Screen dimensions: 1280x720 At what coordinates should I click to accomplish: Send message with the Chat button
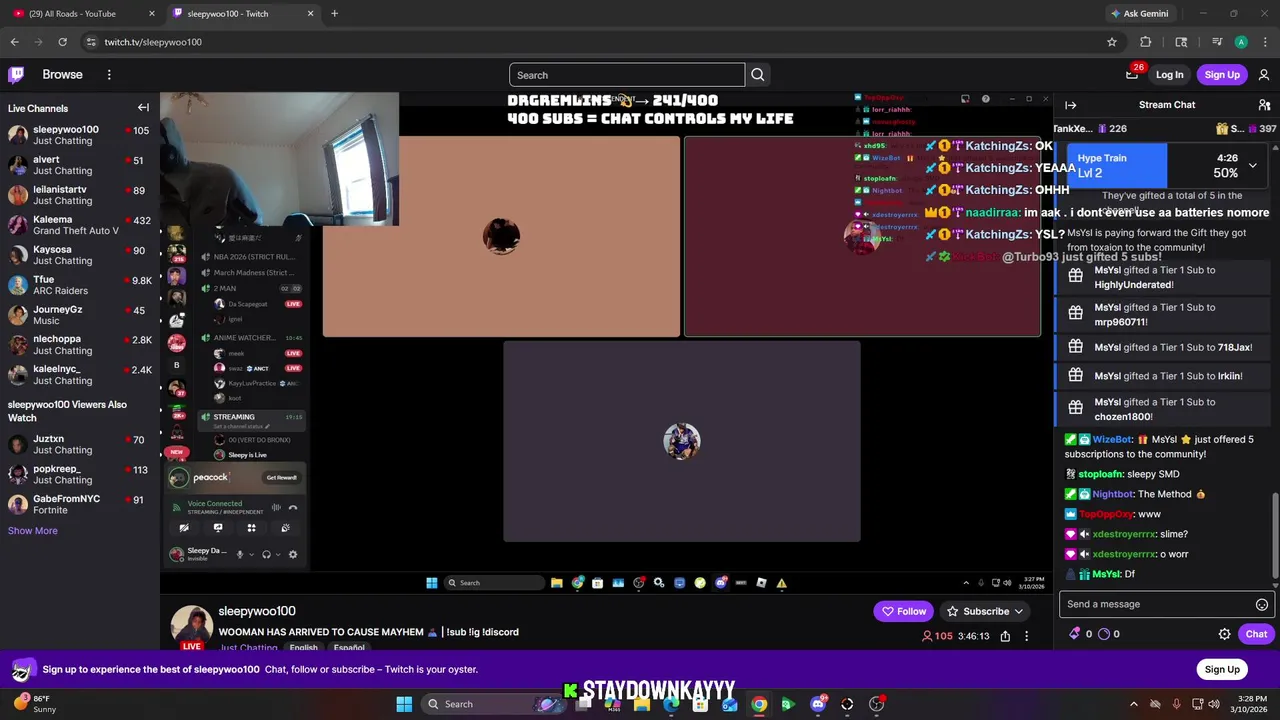pos(1256,634)
